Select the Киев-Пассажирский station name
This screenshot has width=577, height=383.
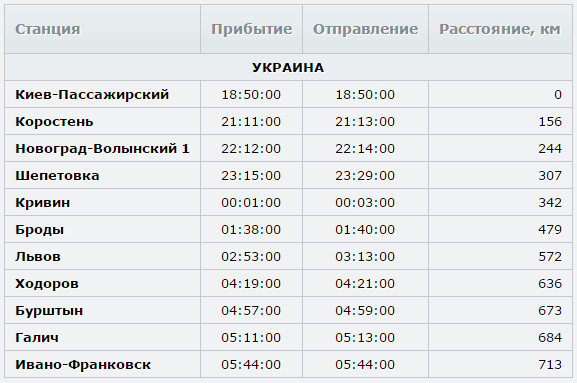pos(92,95)
